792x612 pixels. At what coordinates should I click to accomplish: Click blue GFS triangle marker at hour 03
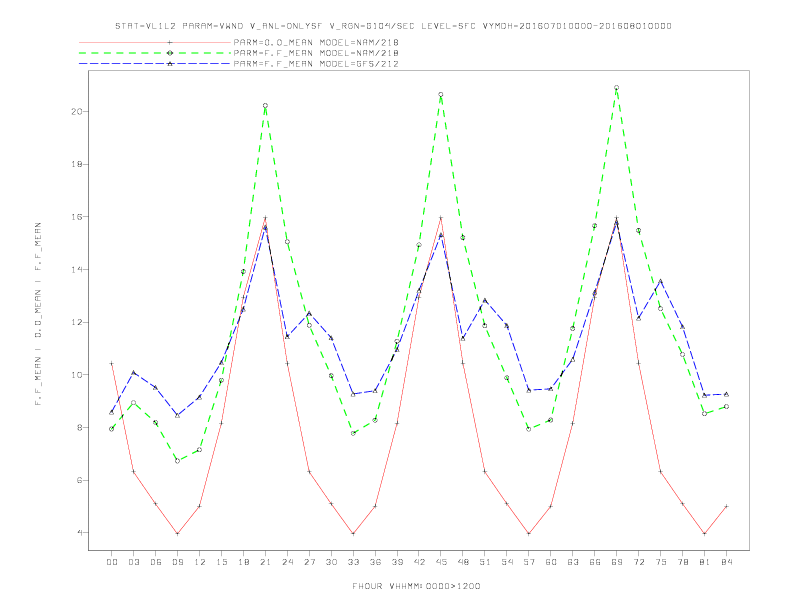133,373
